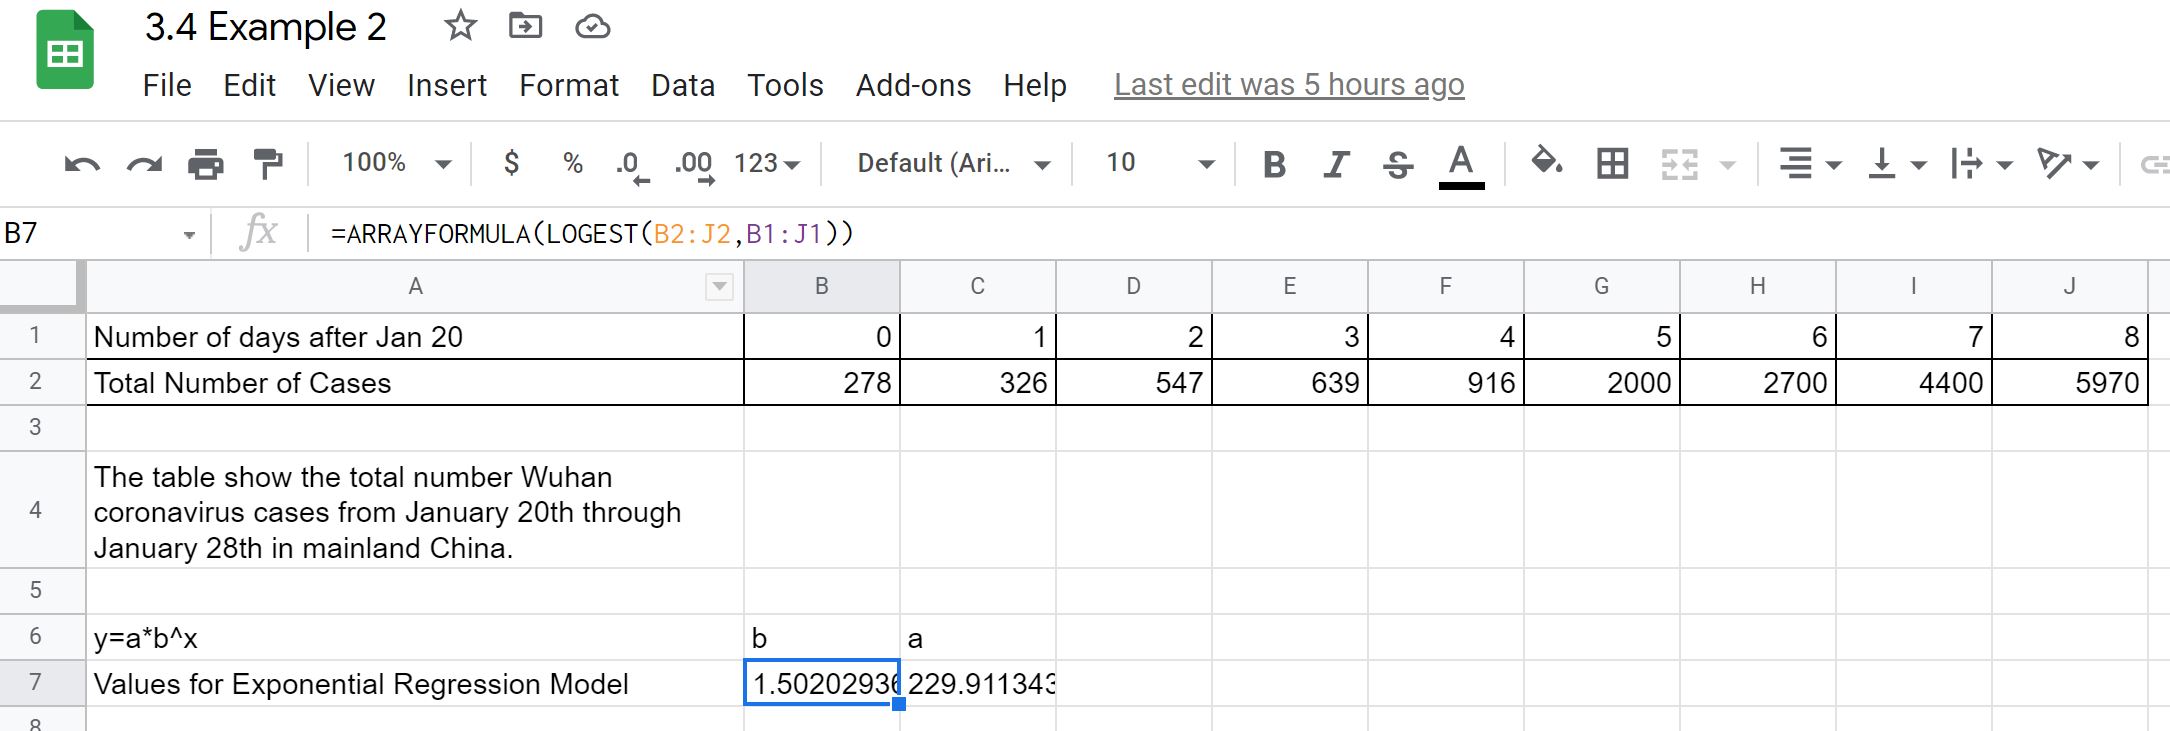Toggle bold formatting
The image size is (2170, 731).
pyautogui.click(x=1274, y=164)
